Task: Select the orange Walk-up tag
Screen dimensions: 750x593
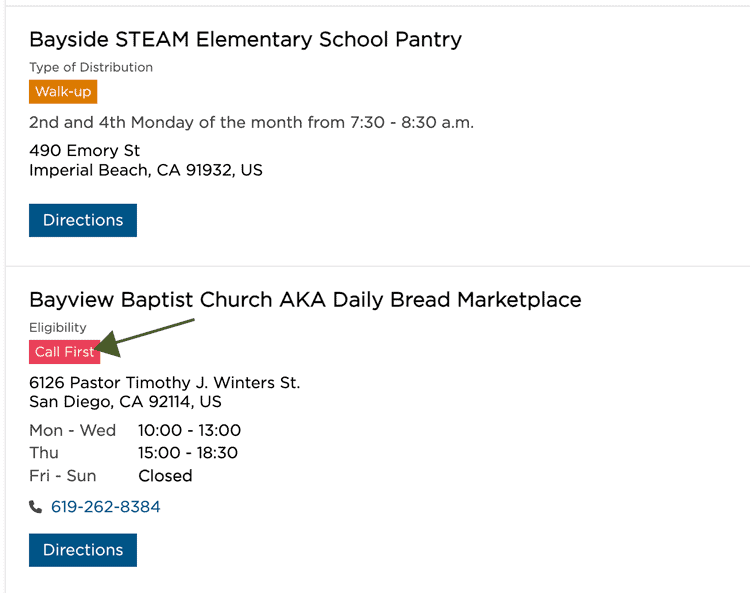Action: pos(63,92)
